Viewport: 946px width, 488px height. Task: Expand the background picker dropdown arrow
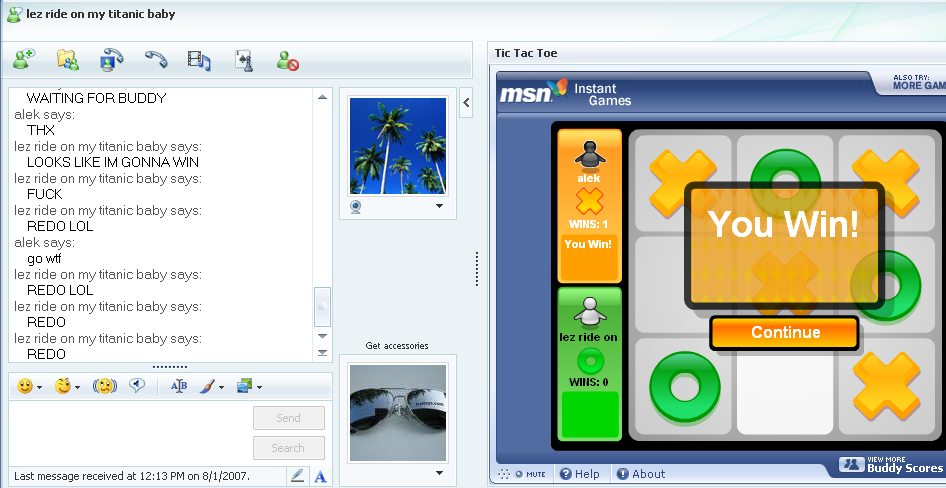pyautogui.click(x=259, y=388)
